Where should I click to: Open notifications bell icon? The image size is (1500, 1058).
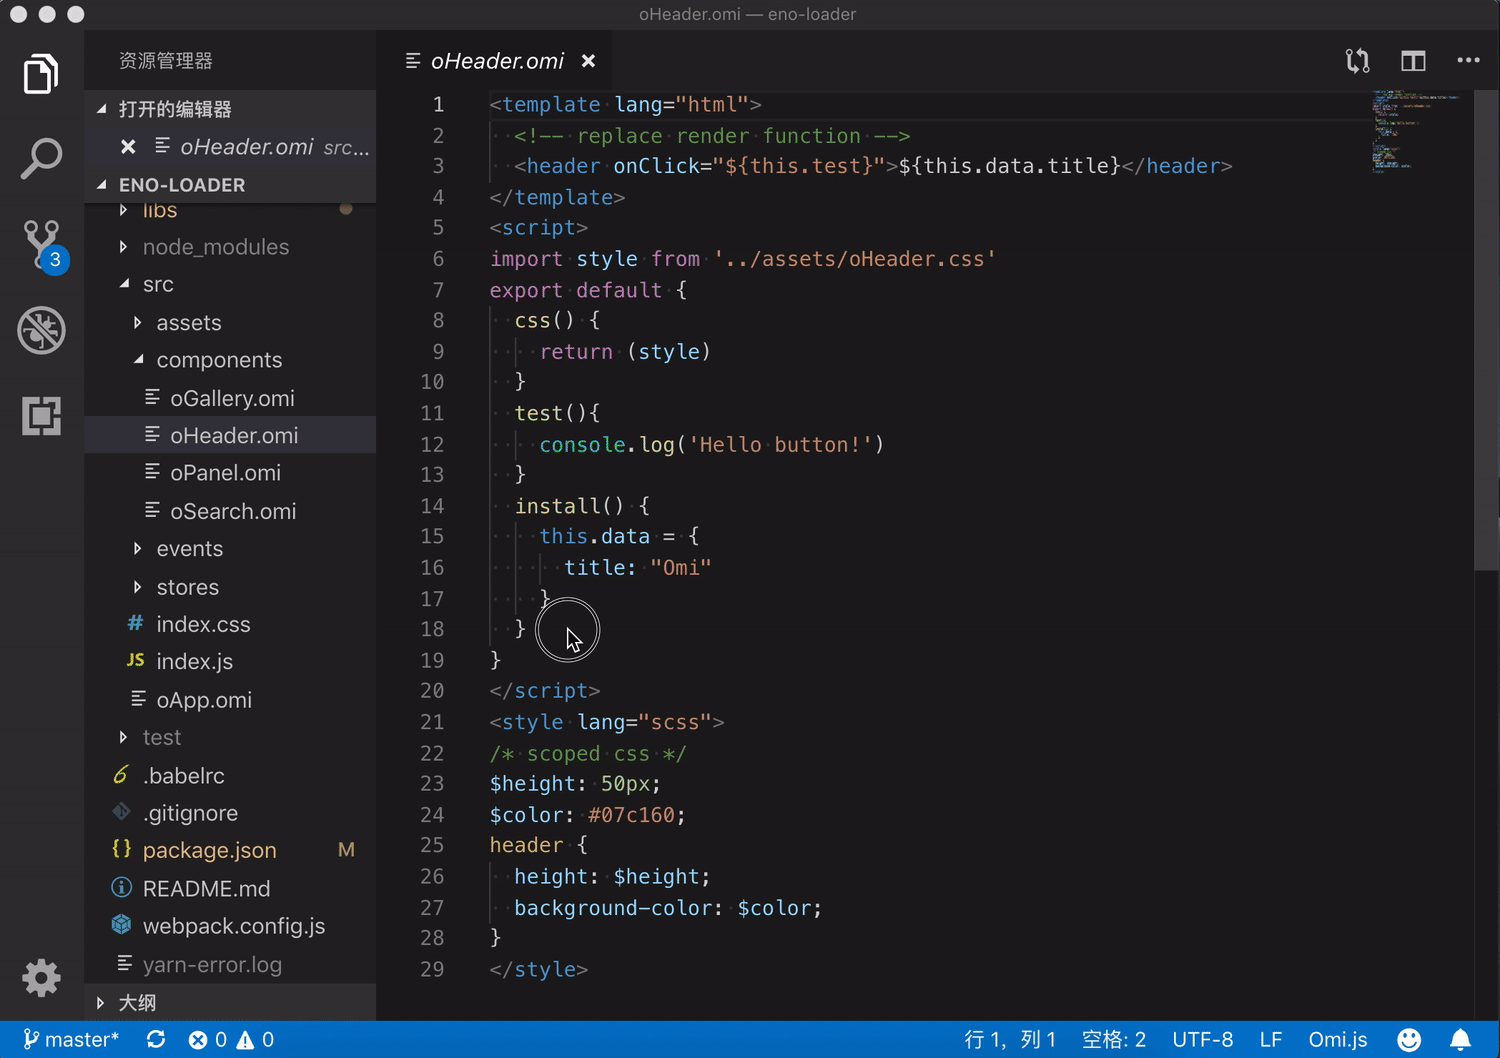(x=1461, y=1040)
